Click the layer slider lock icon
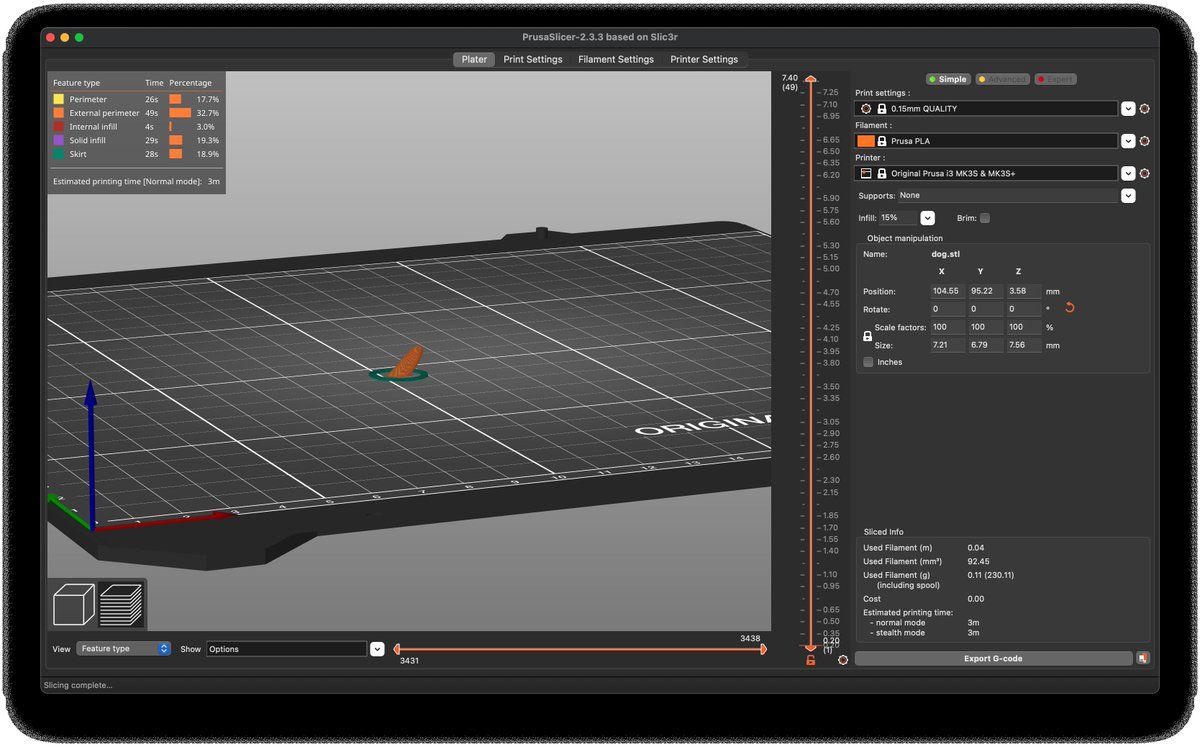Image resolution: width=1200 pixels, height=747 pixels. click(811, 660)
